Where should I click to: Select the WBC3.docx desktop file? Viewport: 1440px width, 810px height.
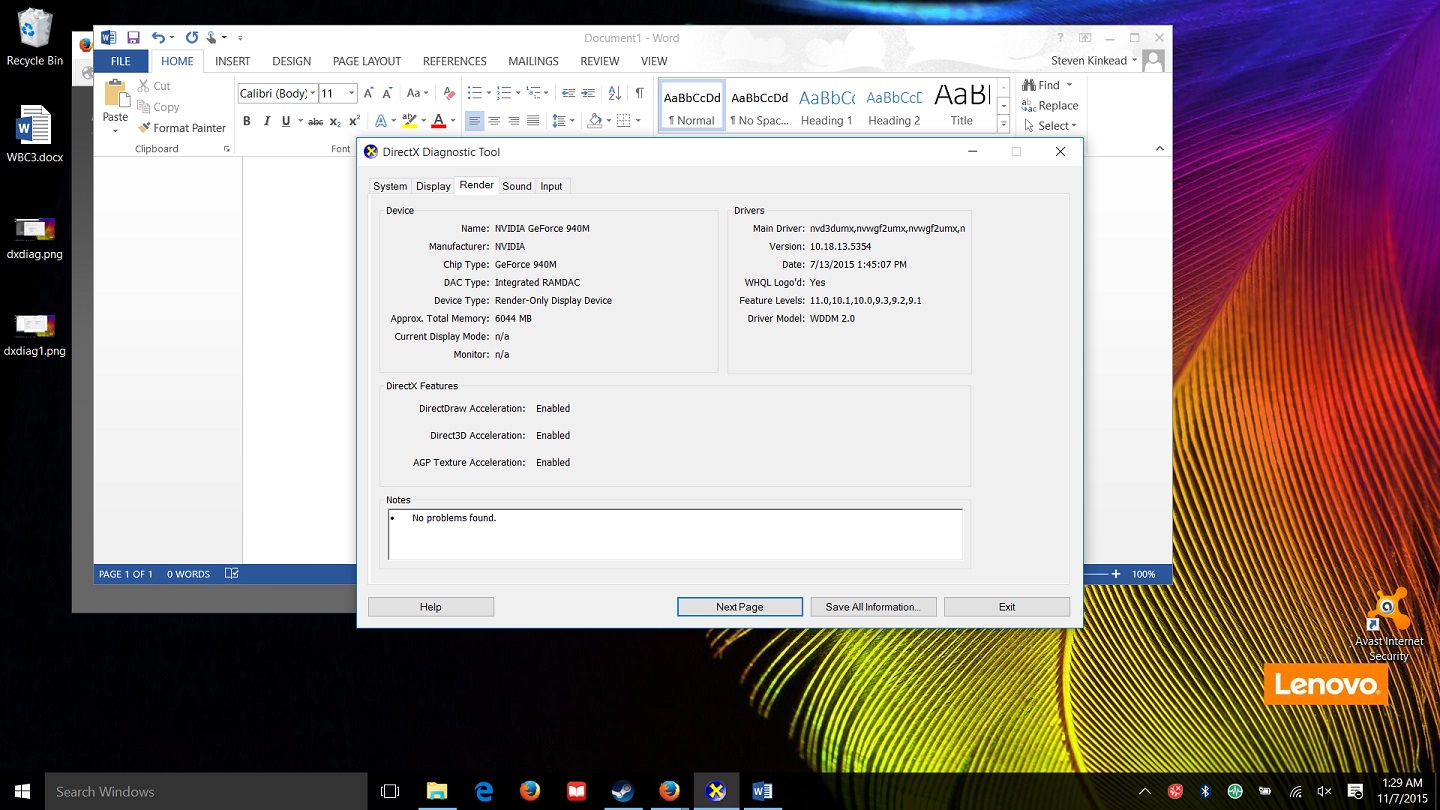click(x=35, y=134)
